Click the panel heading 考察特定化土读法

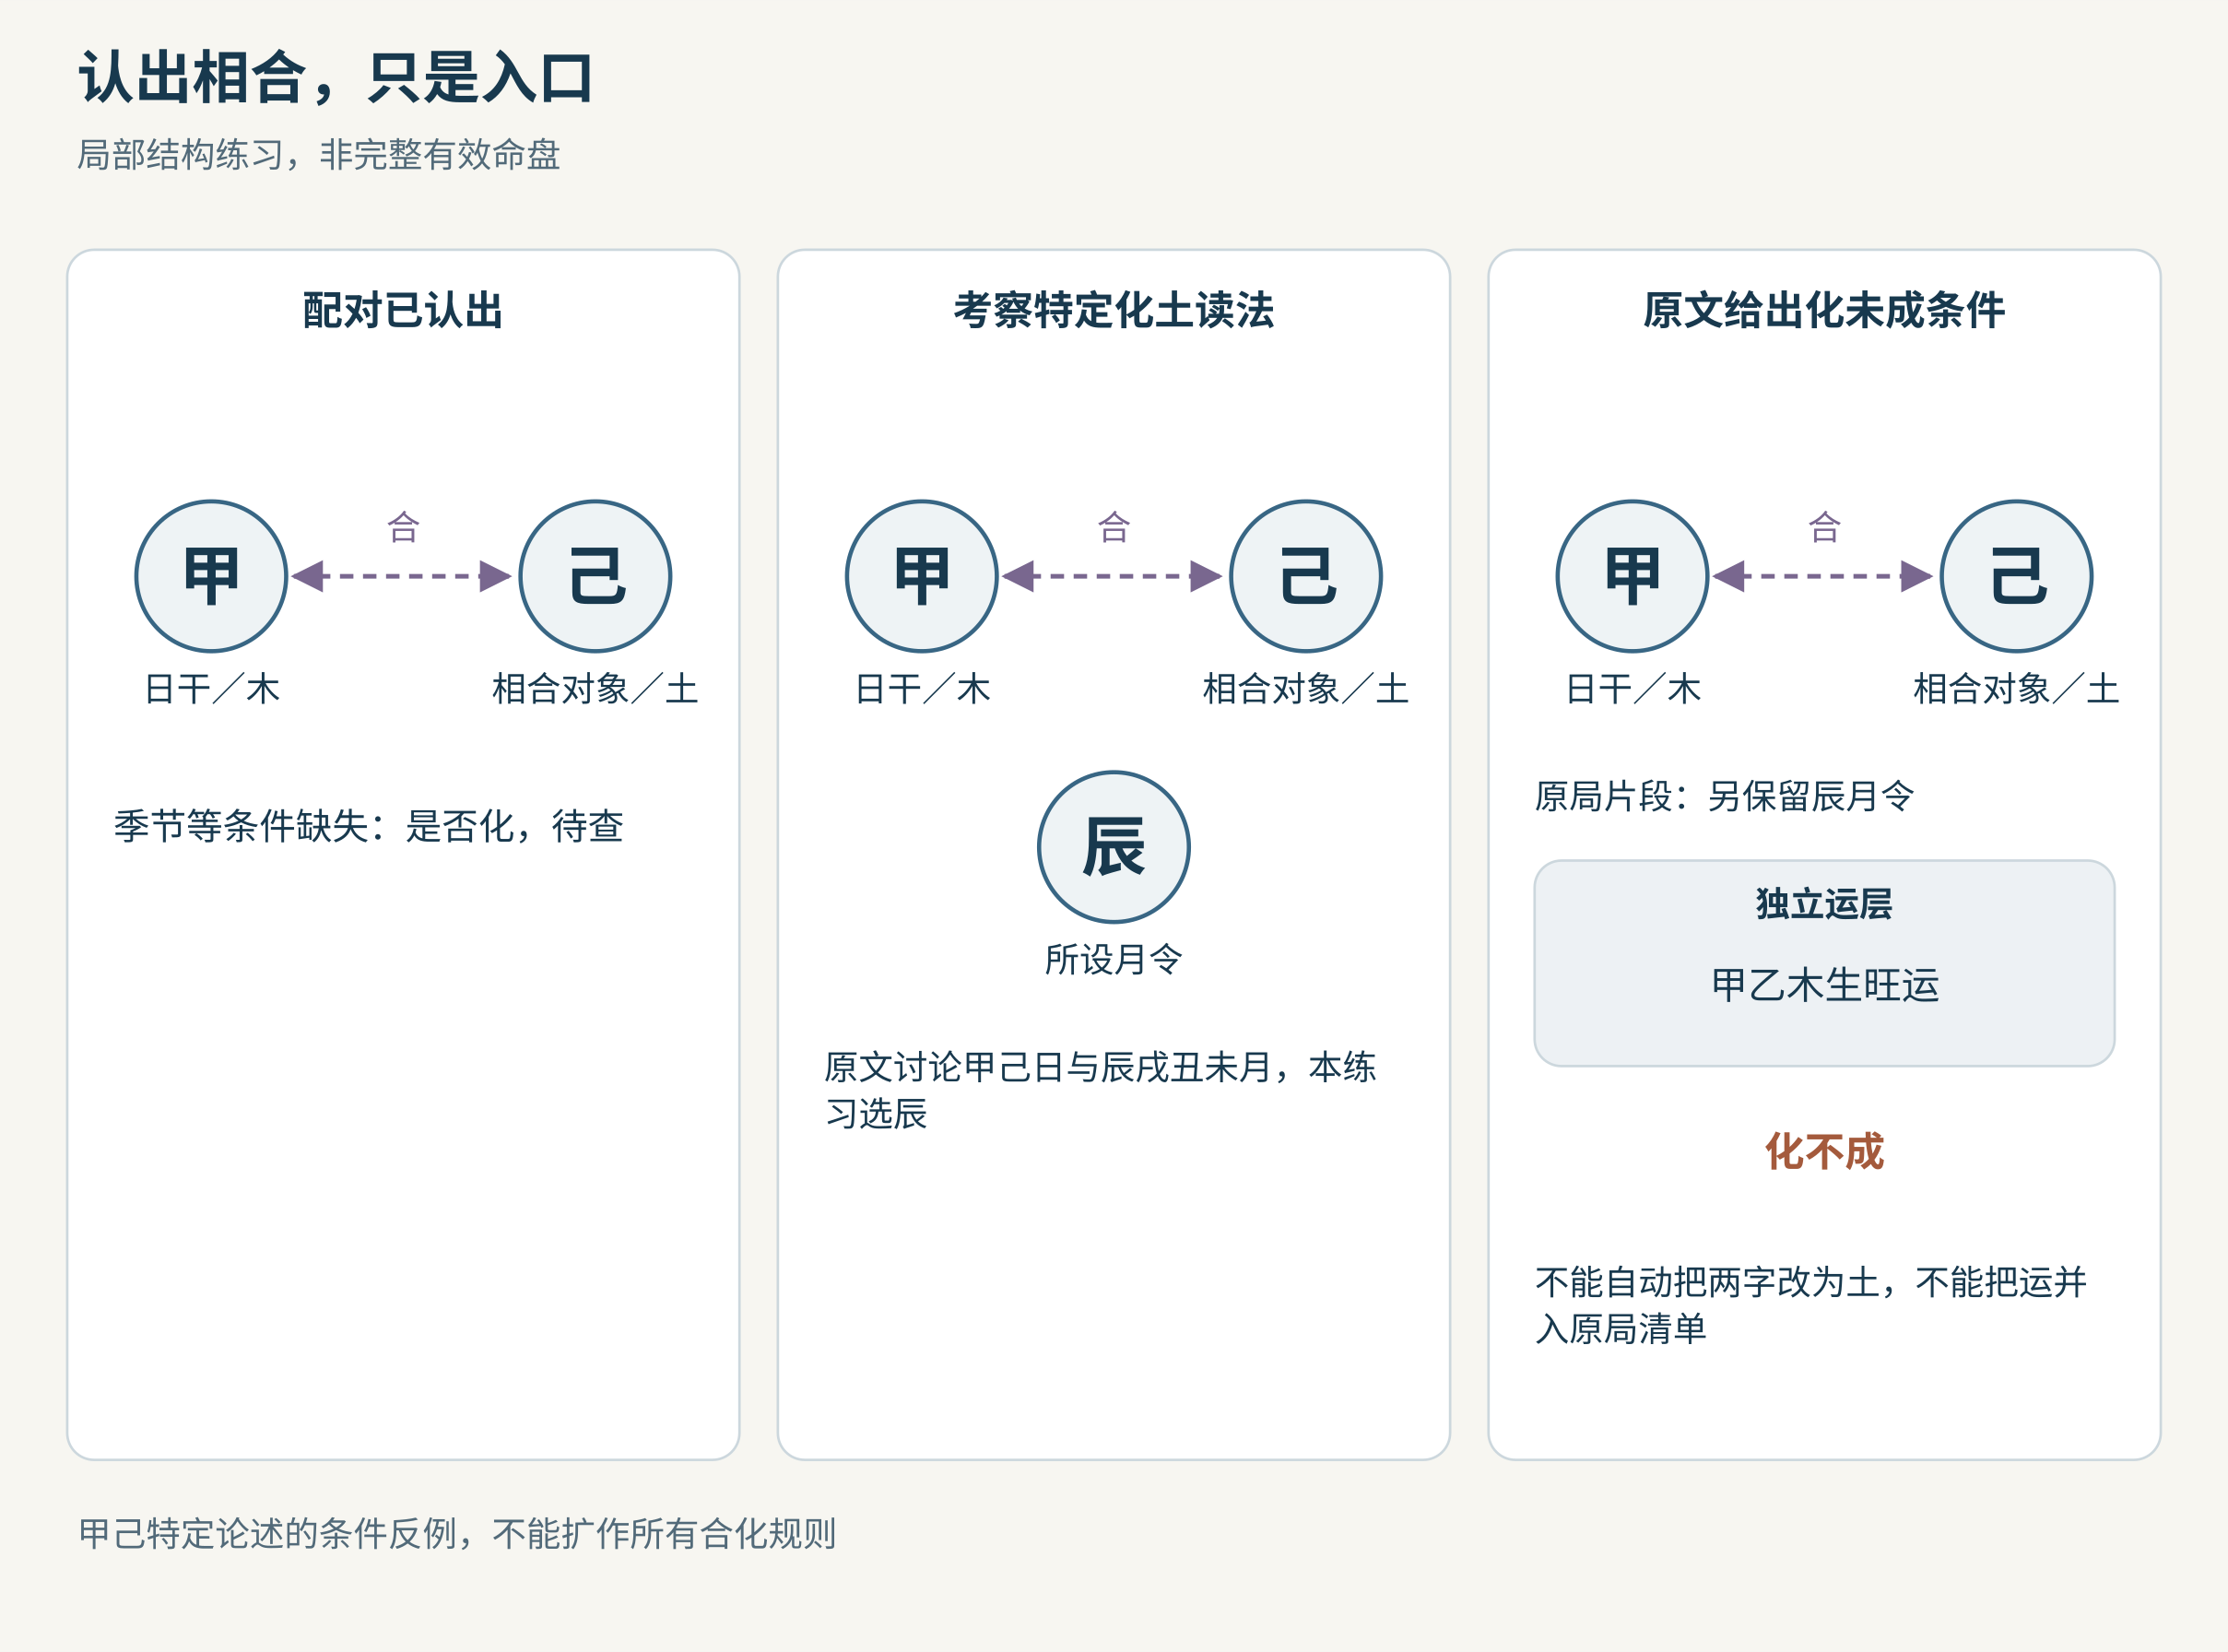1114,310
